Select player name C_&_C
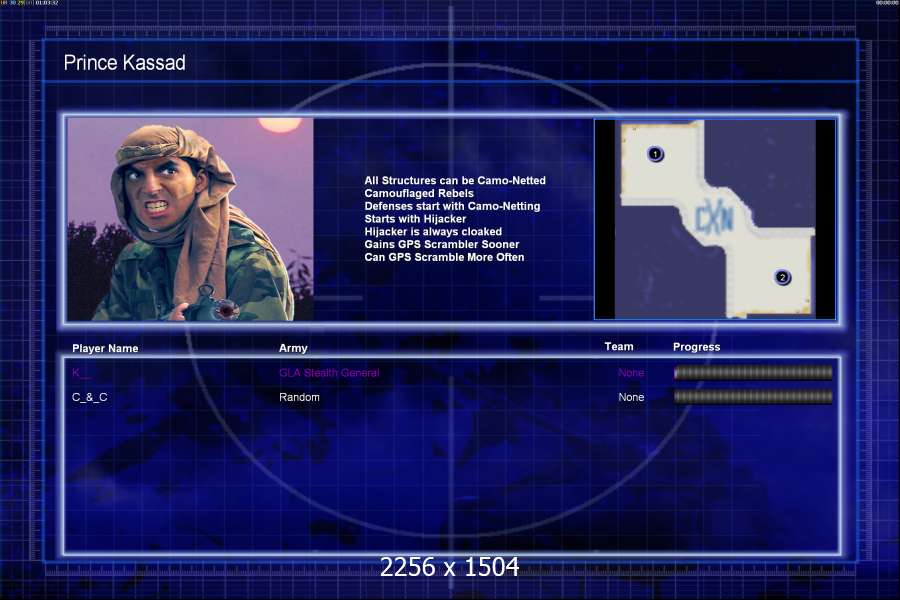This screenshot has height=600, width=900. [x=90, y=397]
